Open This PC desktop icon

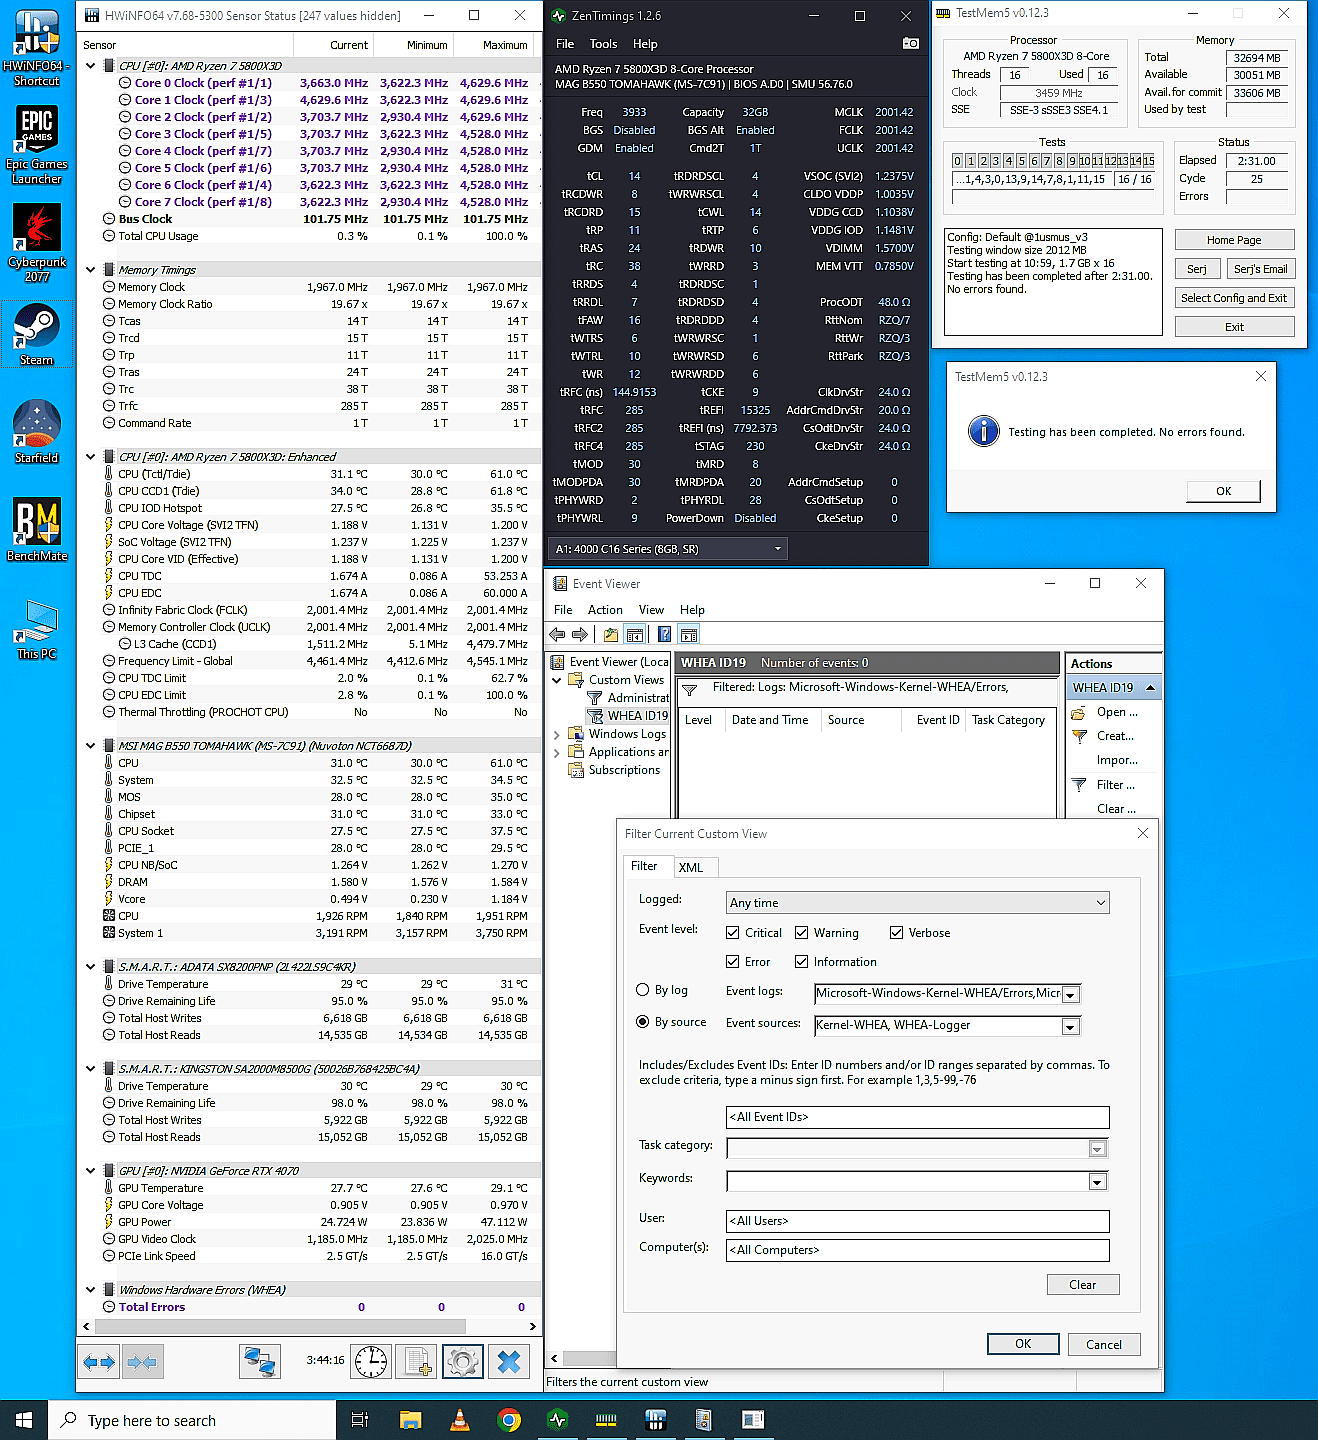(x=37, y=630)
